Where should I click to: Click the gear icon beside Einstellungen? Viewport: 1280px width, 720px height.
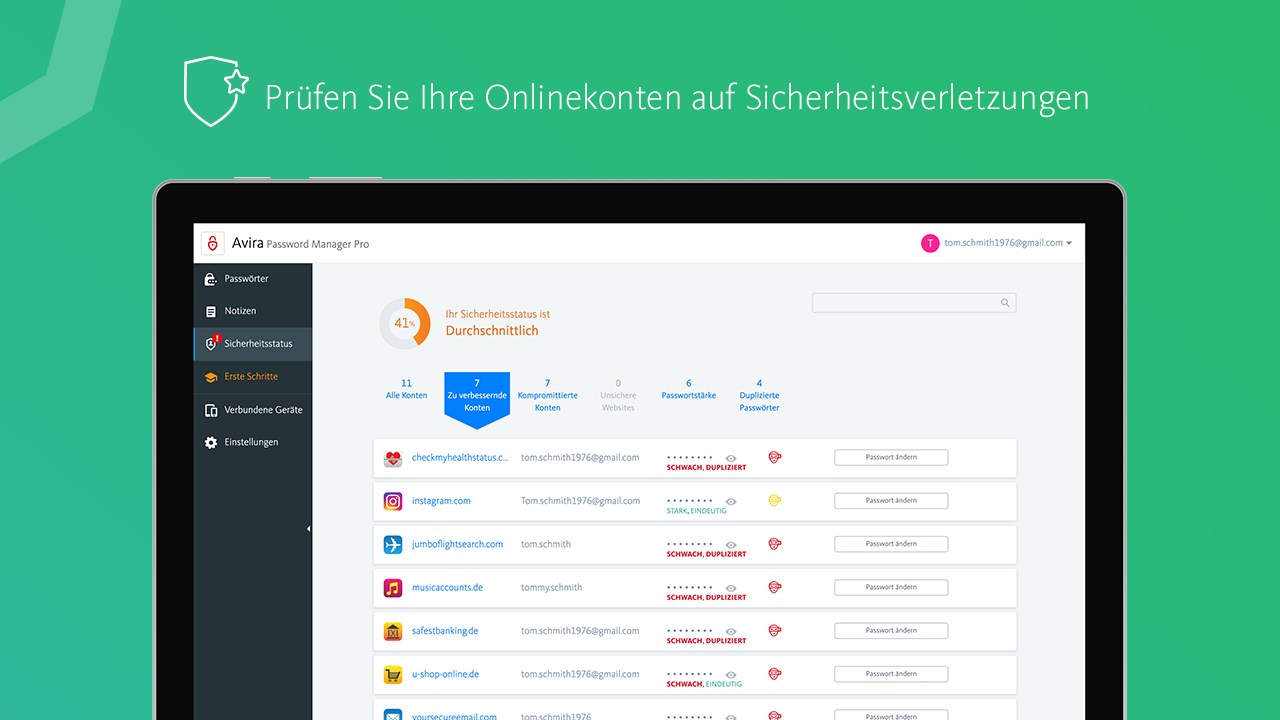pos(211,442)
